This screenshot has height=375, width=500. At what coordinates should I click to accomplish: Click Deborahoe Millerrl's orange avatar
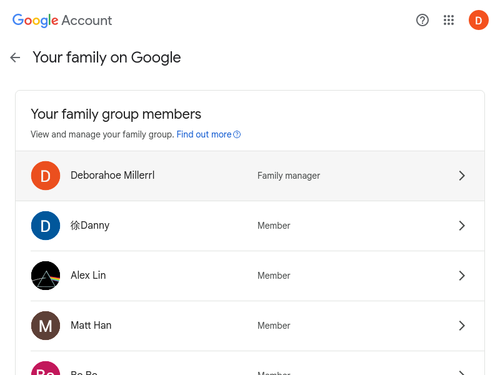pos(46,176)
